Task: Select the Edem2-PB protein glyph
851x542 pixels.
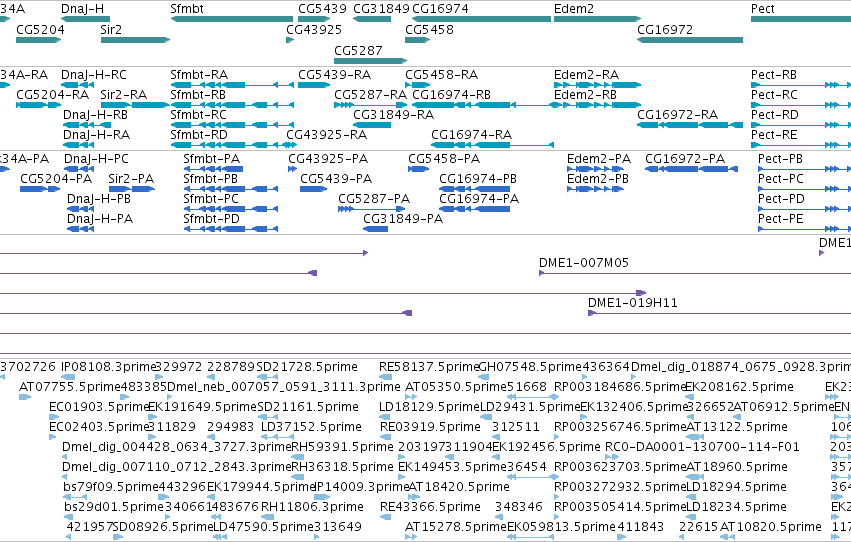Action: [x=595, y=189]
